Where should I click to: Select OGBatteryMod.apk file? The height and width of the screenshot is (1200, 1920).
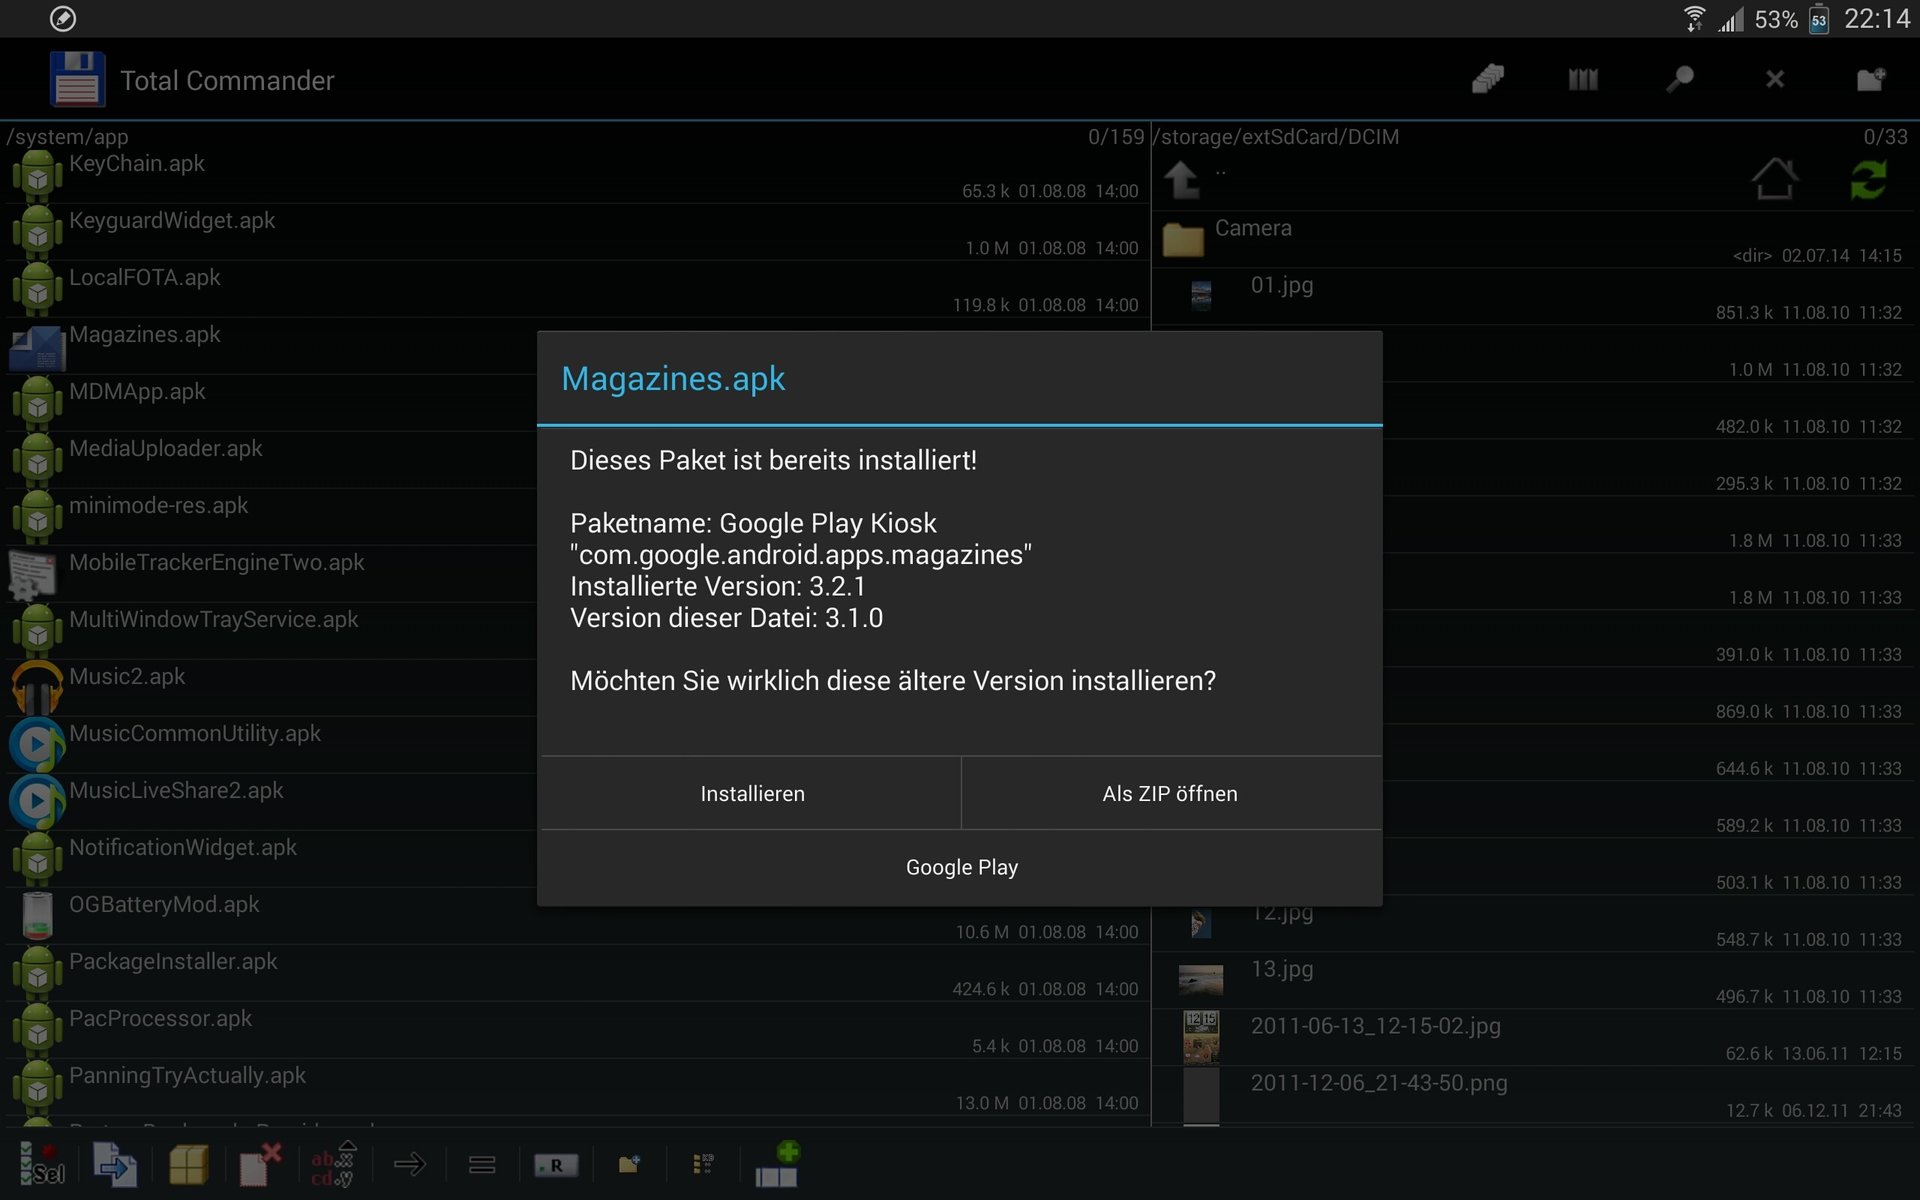pos(575,916)
